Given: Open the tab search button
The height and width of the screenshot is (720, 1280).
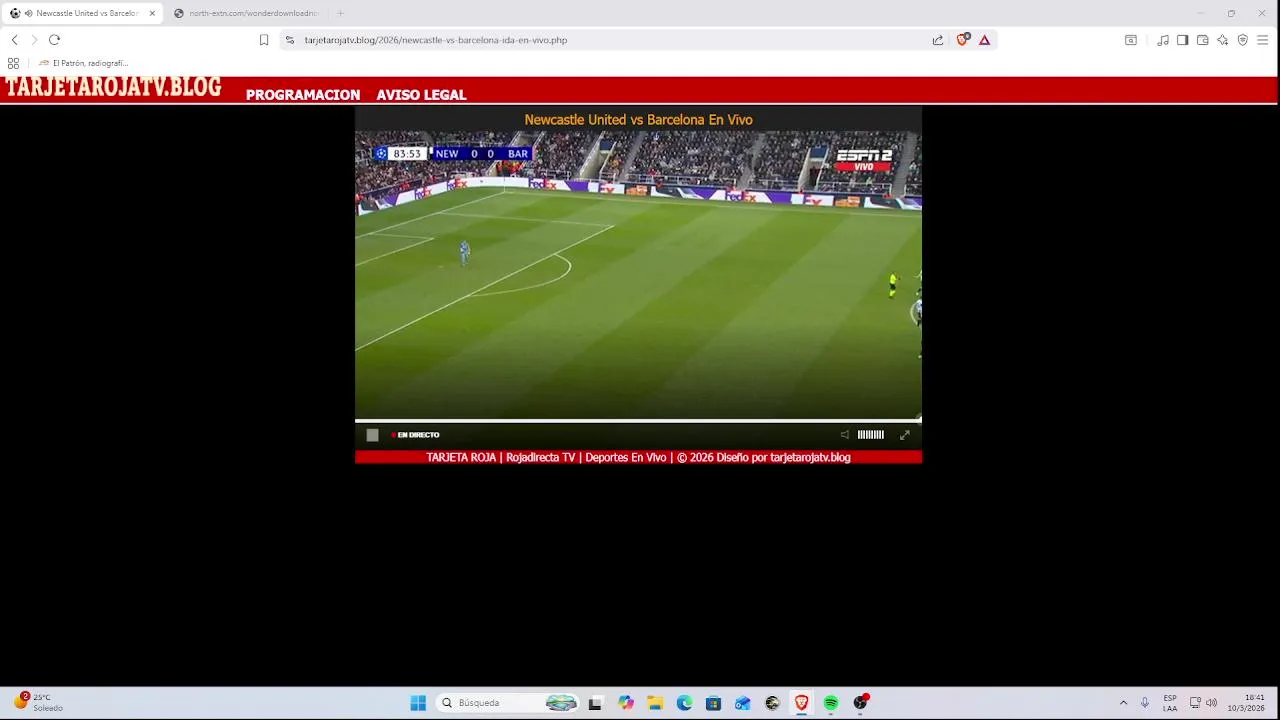Looking at the screenshot, I should point(1131,40).
